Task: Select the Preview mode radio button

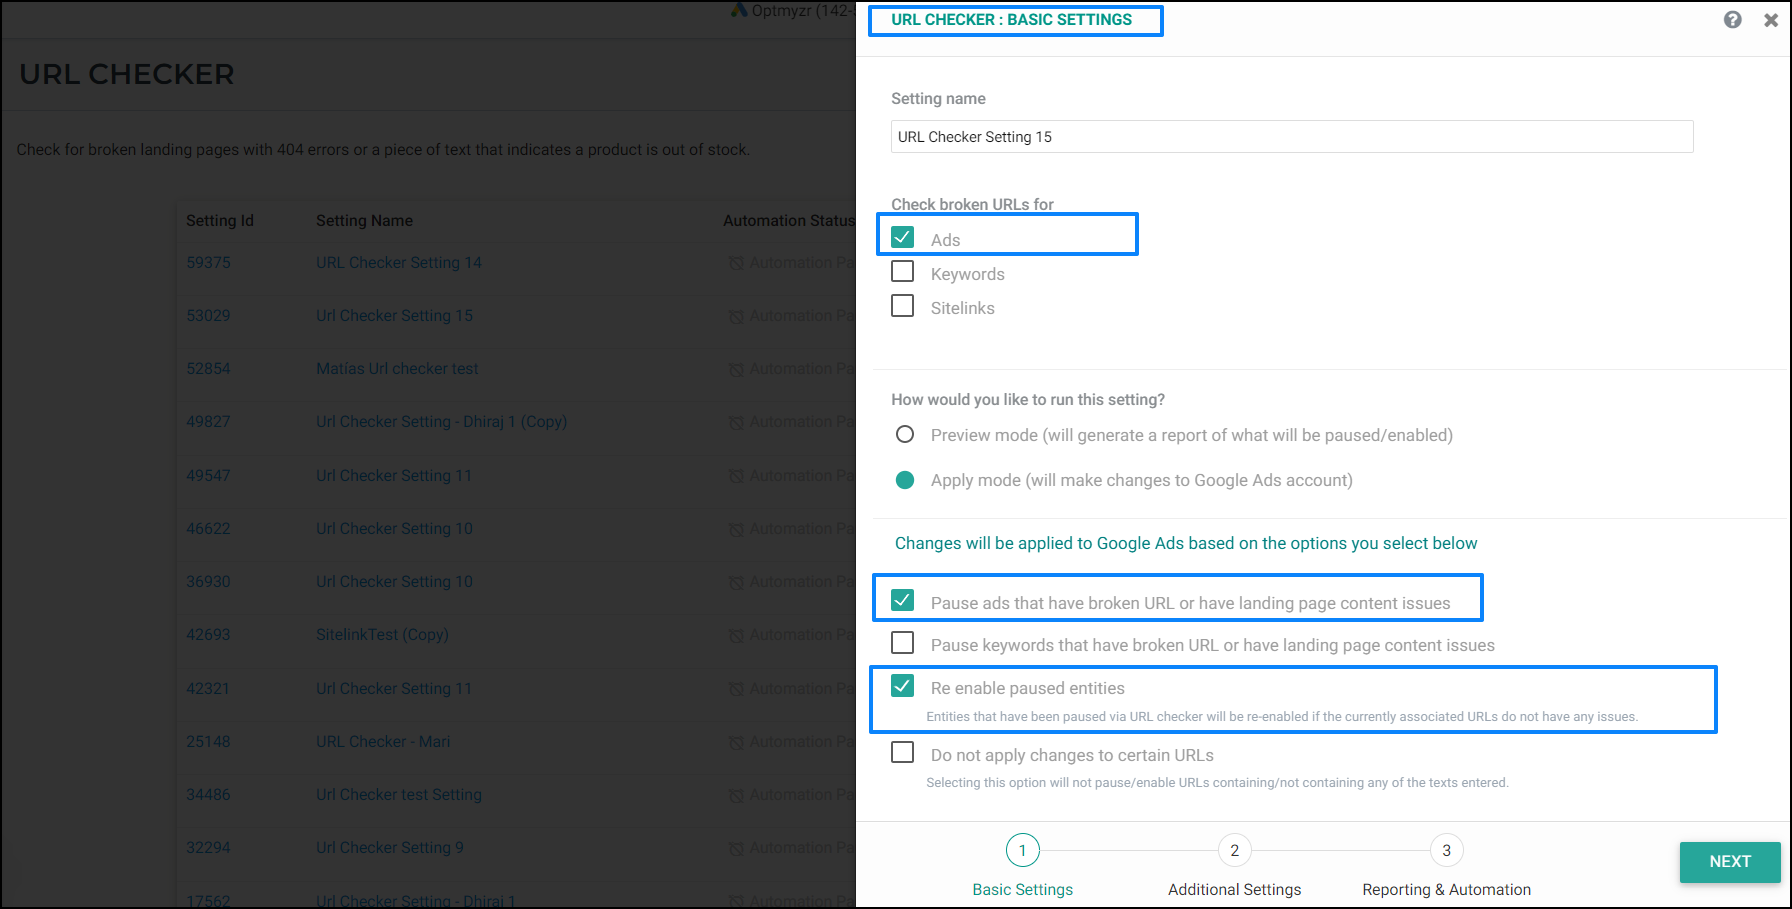Action: tap(905, 434)
